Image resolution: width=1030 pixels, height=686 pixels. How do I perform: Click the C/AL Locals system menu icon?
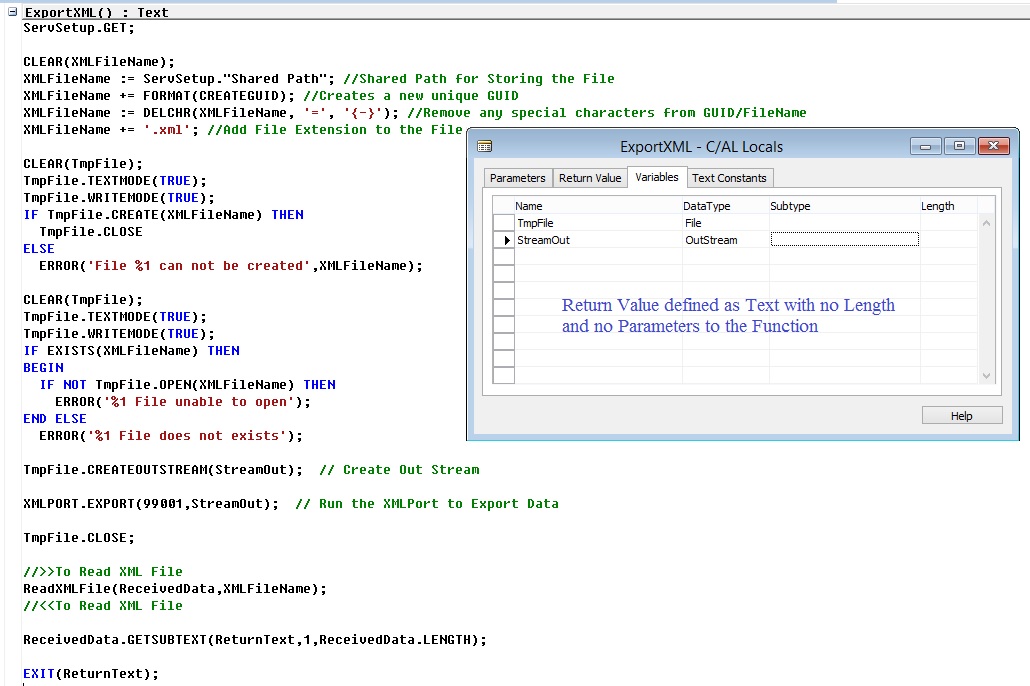coord(483,146)
